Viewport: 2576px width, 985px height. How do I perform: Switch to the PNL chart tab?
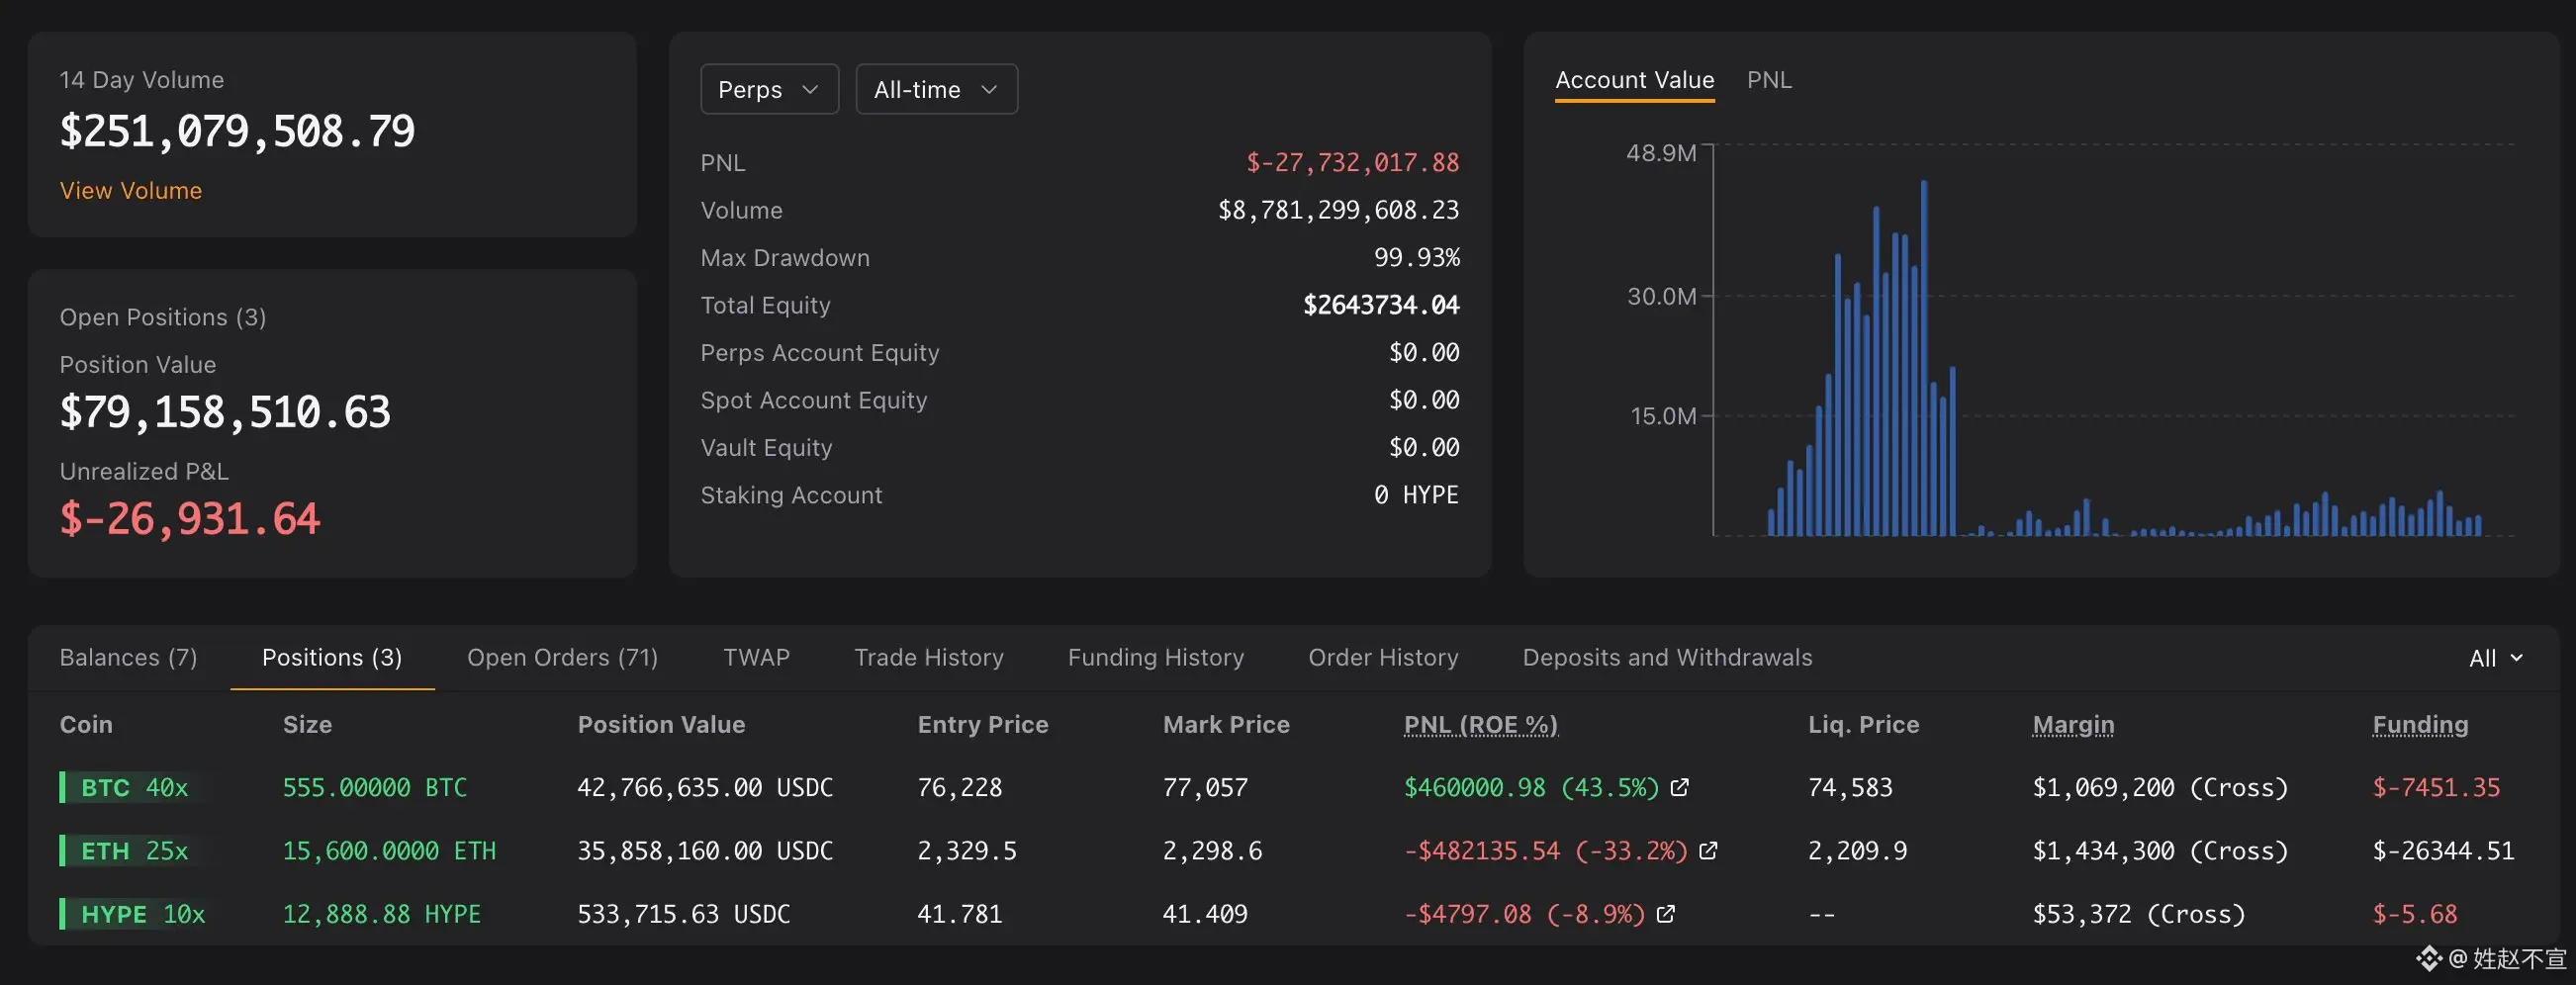pos(1768,80)
